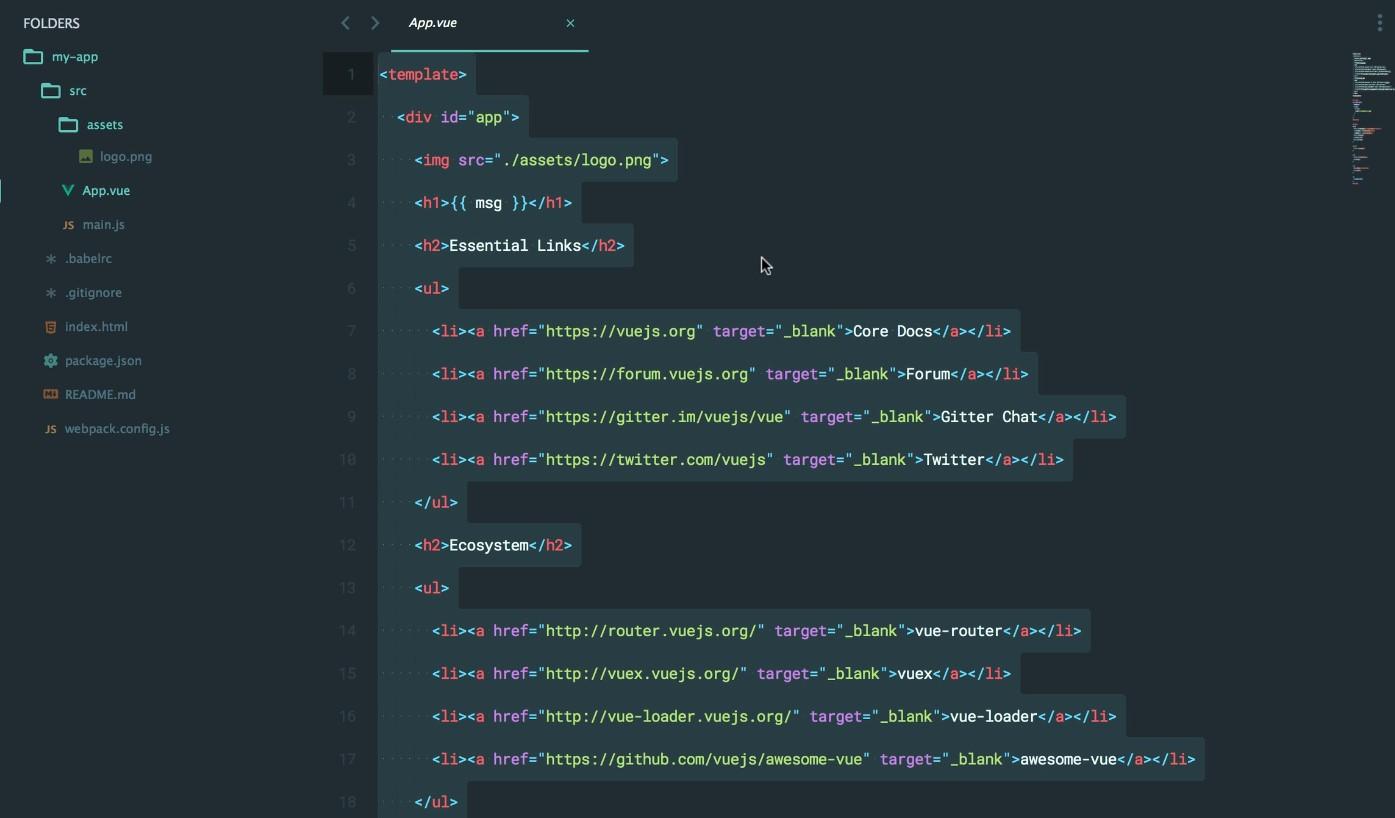Image resolution: width=1395 pixels, height=818 pixels.
Task: Click the Vue icon beside App.vue
Action: 68,191
